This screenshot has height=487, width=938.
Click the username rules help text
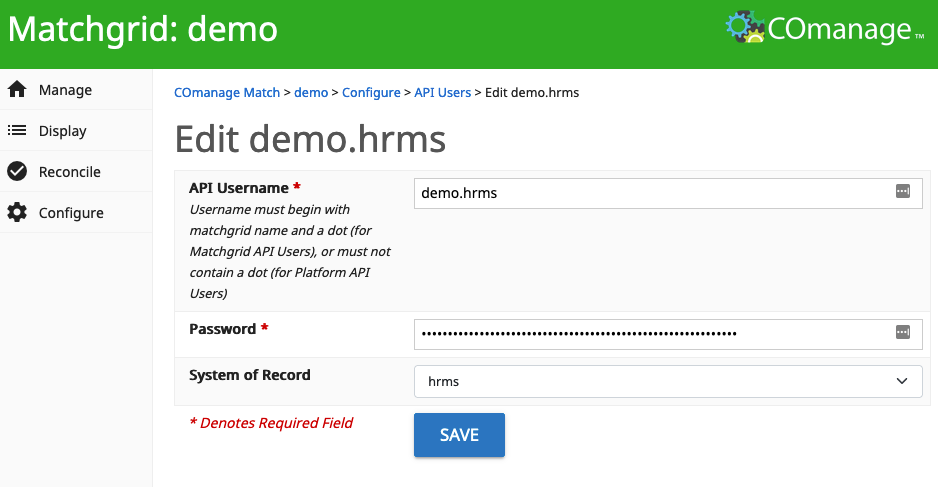click(x=290, y=251)
